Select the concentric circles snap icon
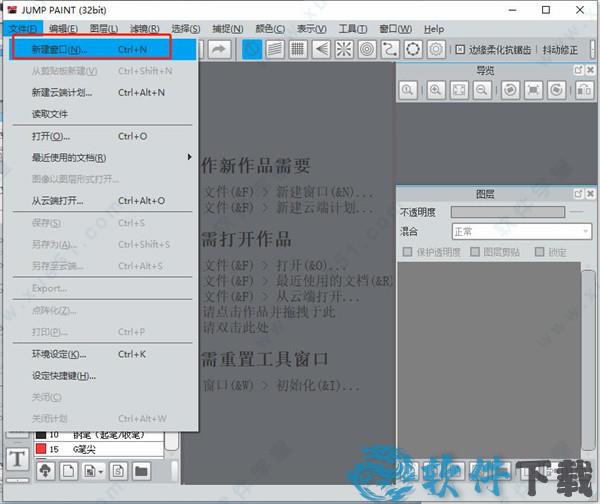Viewport: 600px width, 504px height. click(x=367, y=49)
